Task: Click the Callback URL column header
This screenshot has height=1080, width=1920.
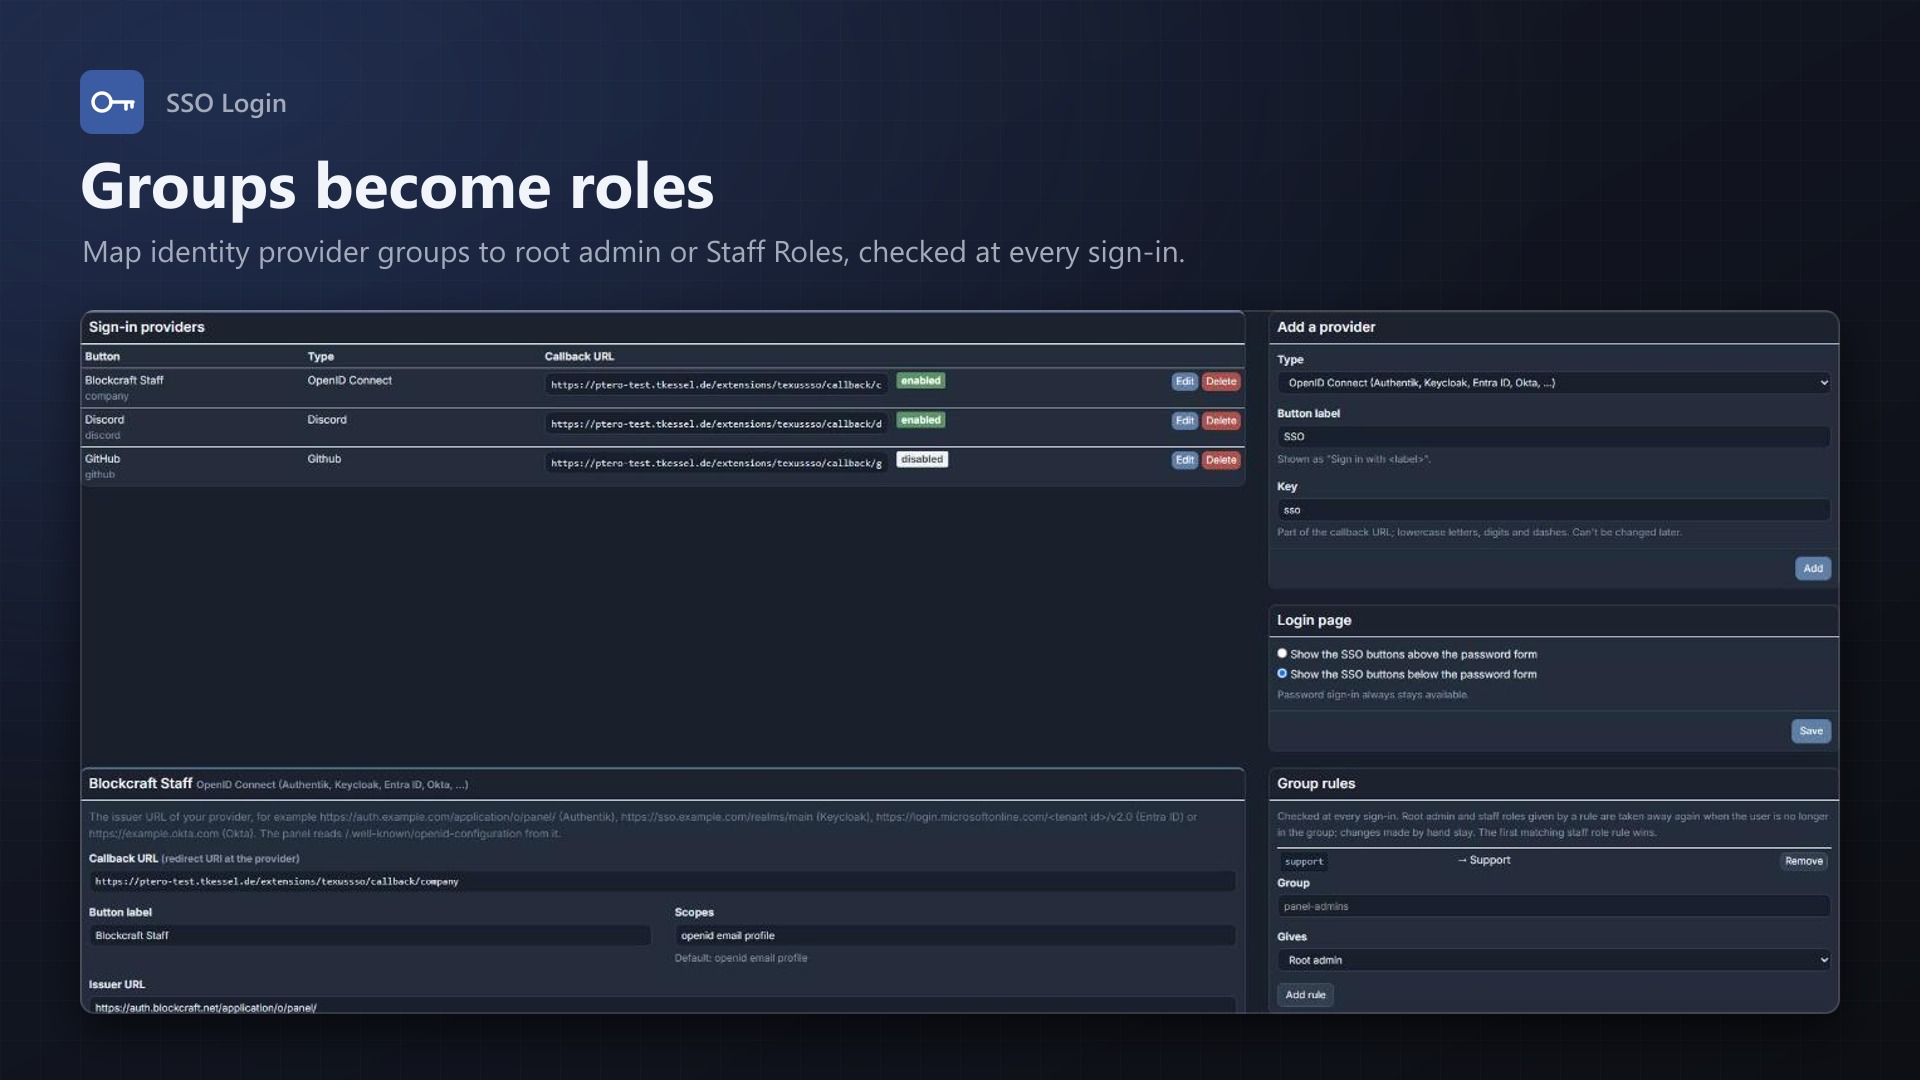Action: (x=579, y=357)
